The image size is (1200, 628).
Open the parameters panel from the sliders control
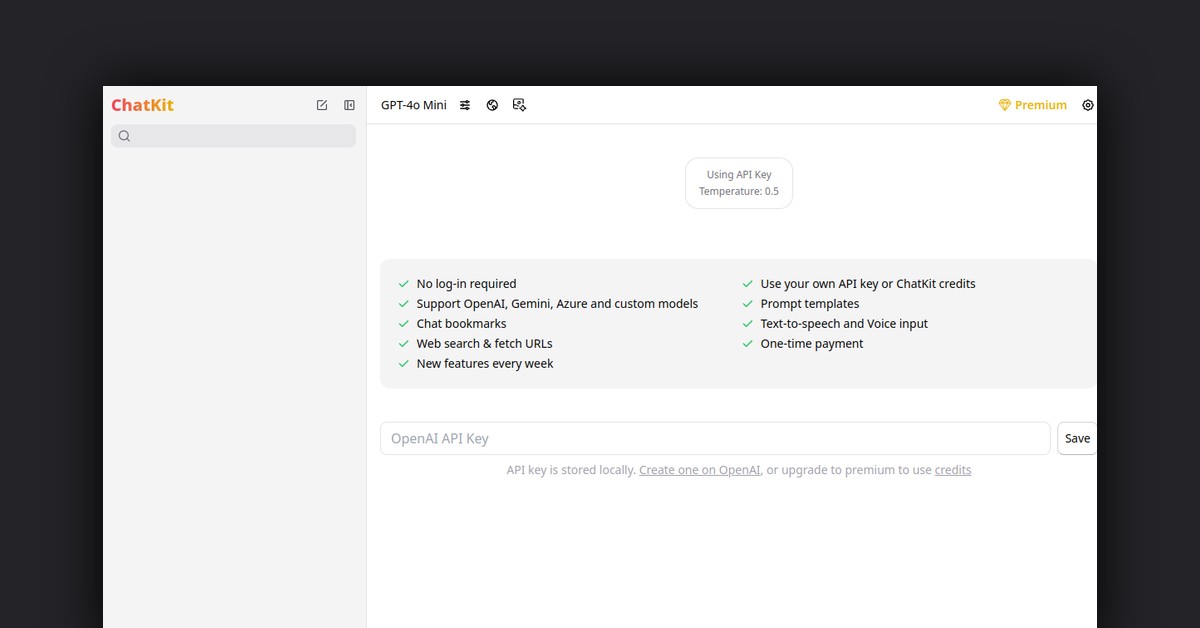[464, 104]
